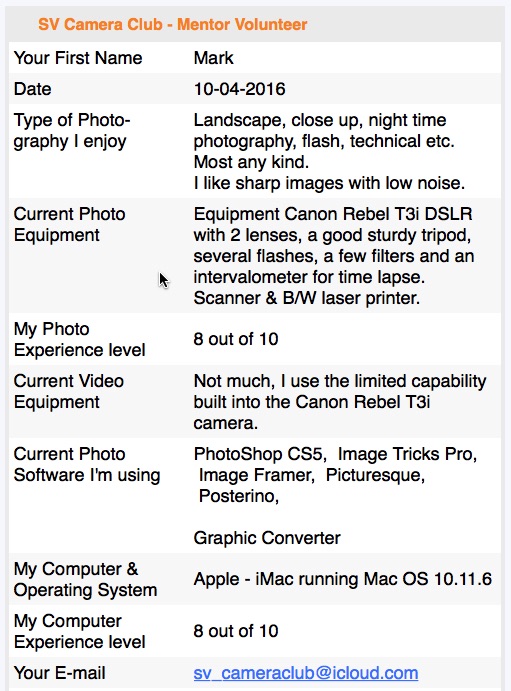Click the photo experience value 8 out of 10
Viewport: 511px width, 691px height.
(x=236, y=339)
